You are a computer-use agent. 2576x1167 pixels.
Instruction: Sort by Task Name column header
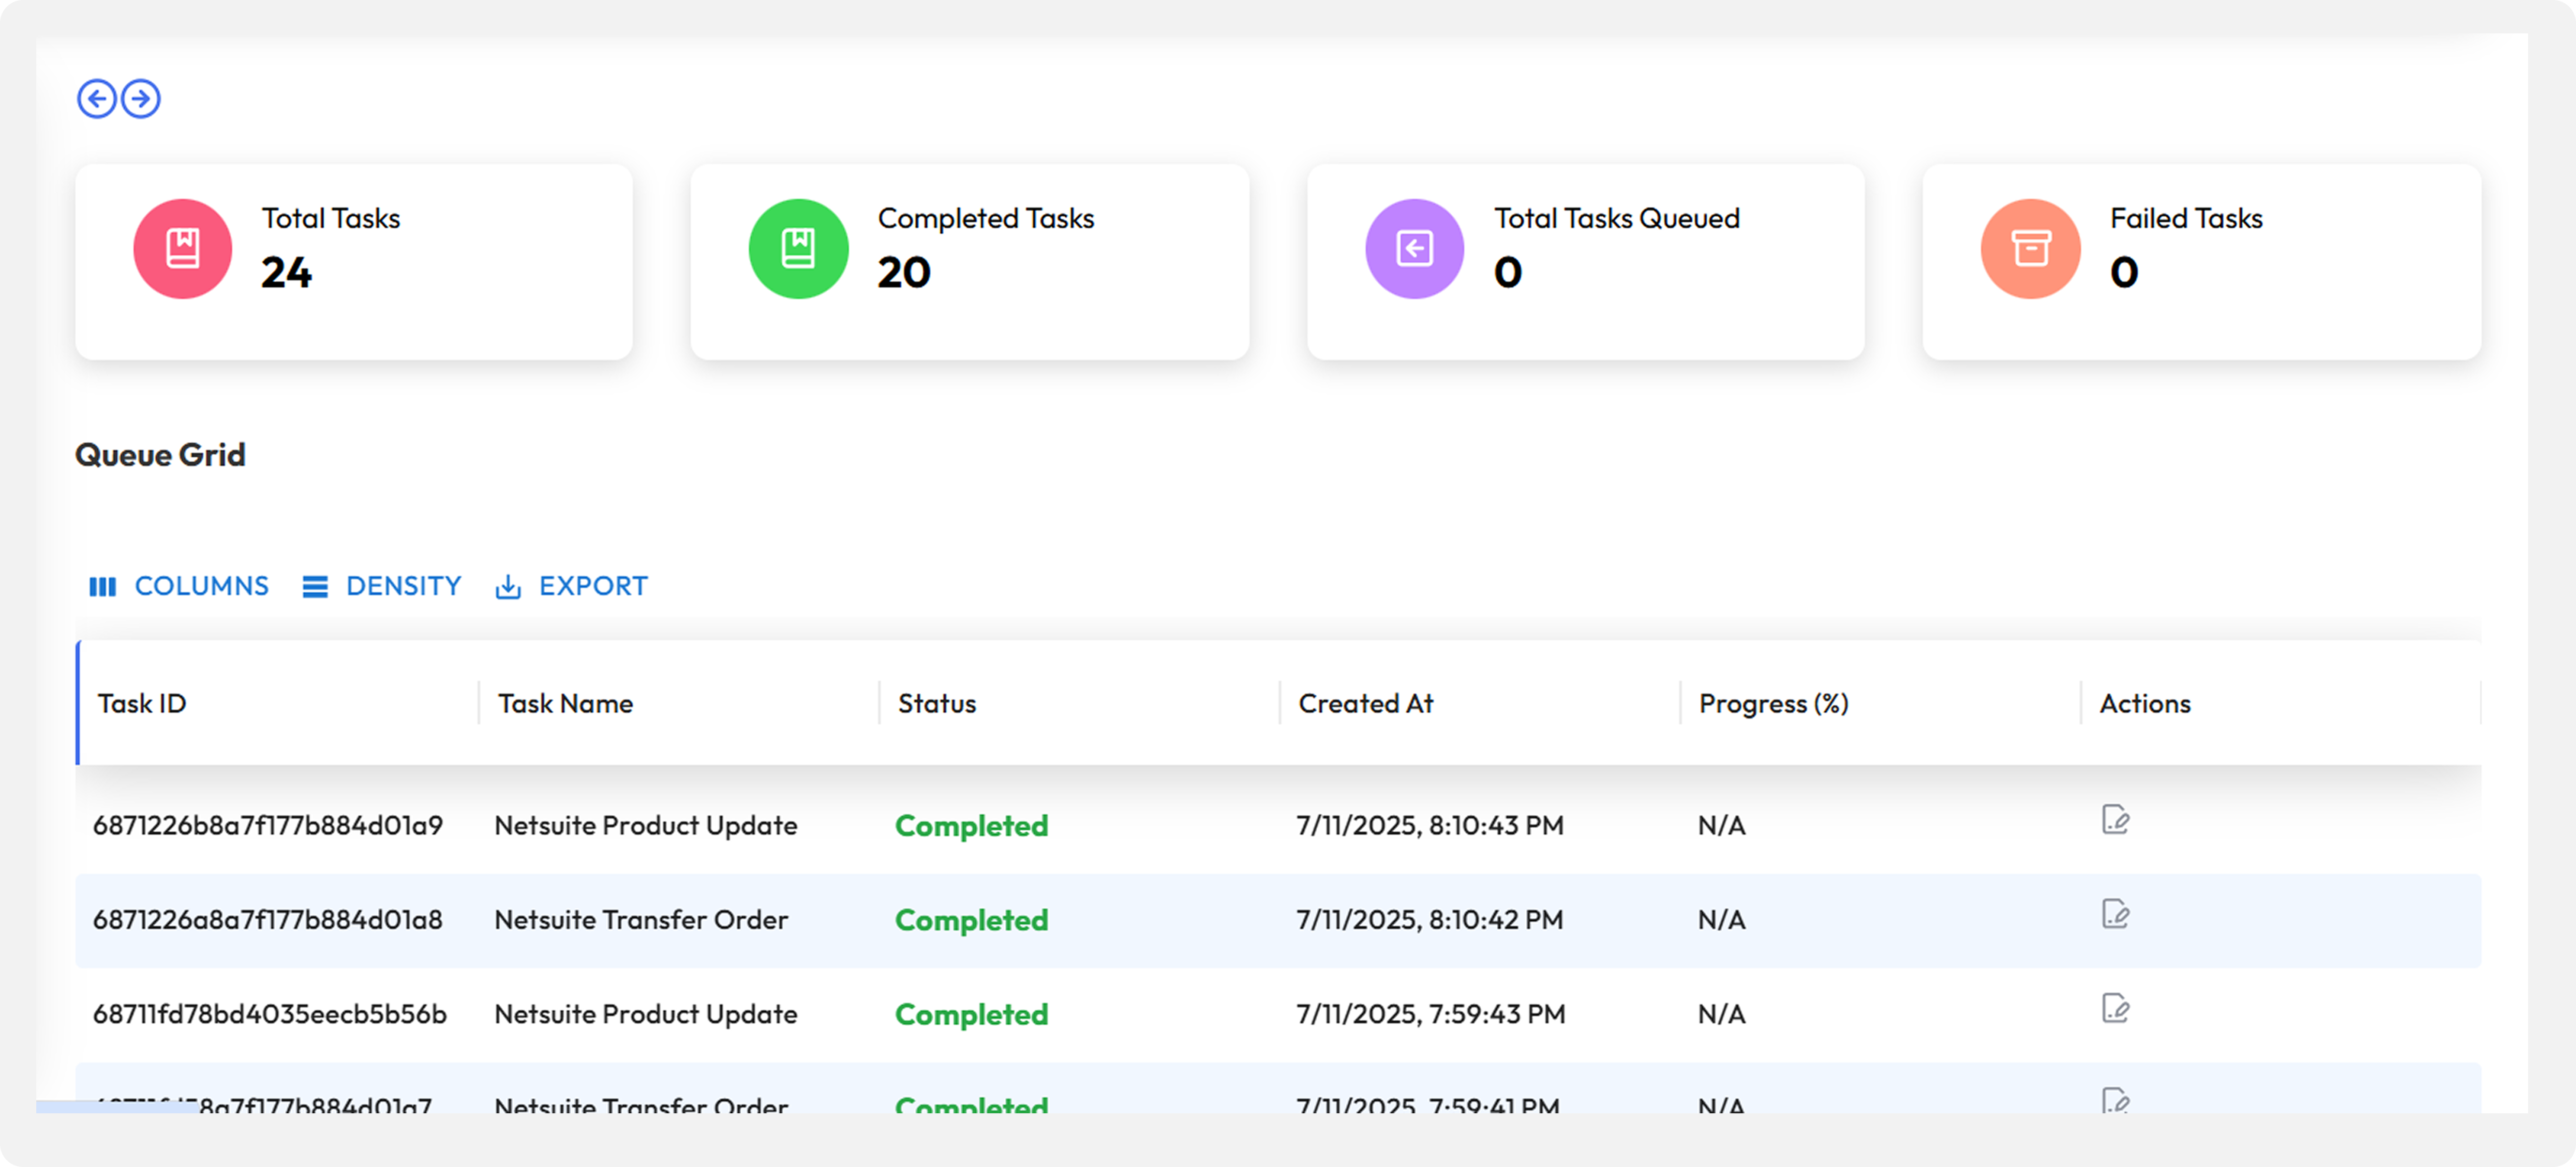coord(566,704)
